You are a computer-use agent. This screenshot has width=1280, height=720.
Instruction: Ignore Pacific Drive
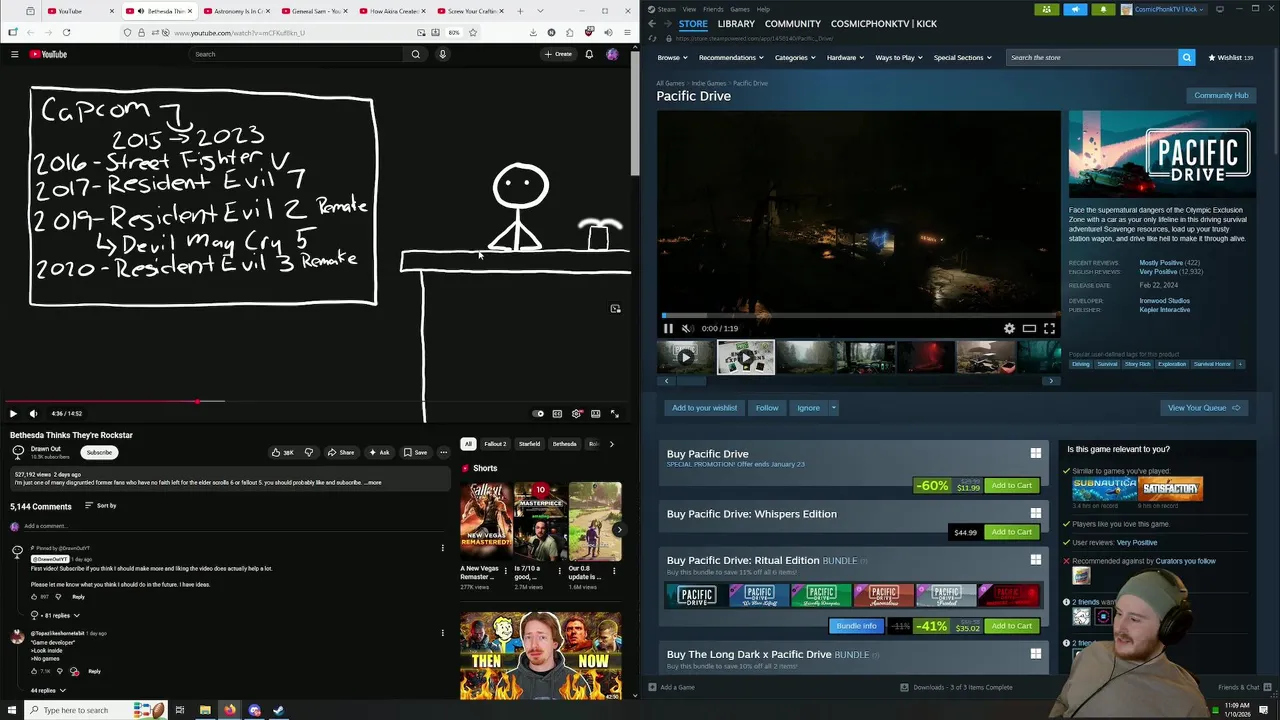(x=808, y=408)
